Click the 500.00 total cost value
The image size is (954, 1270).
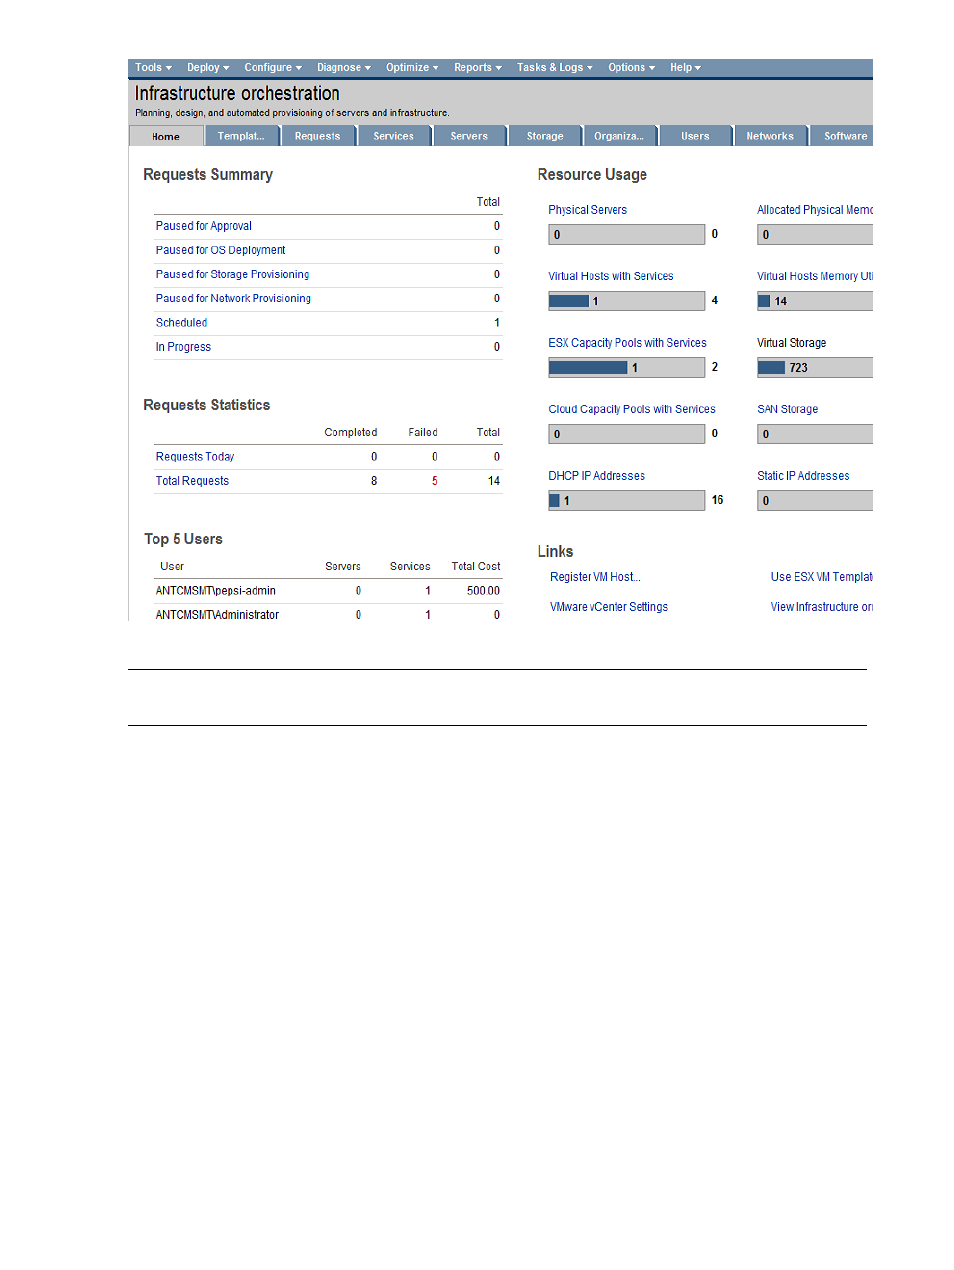[483, 591]
